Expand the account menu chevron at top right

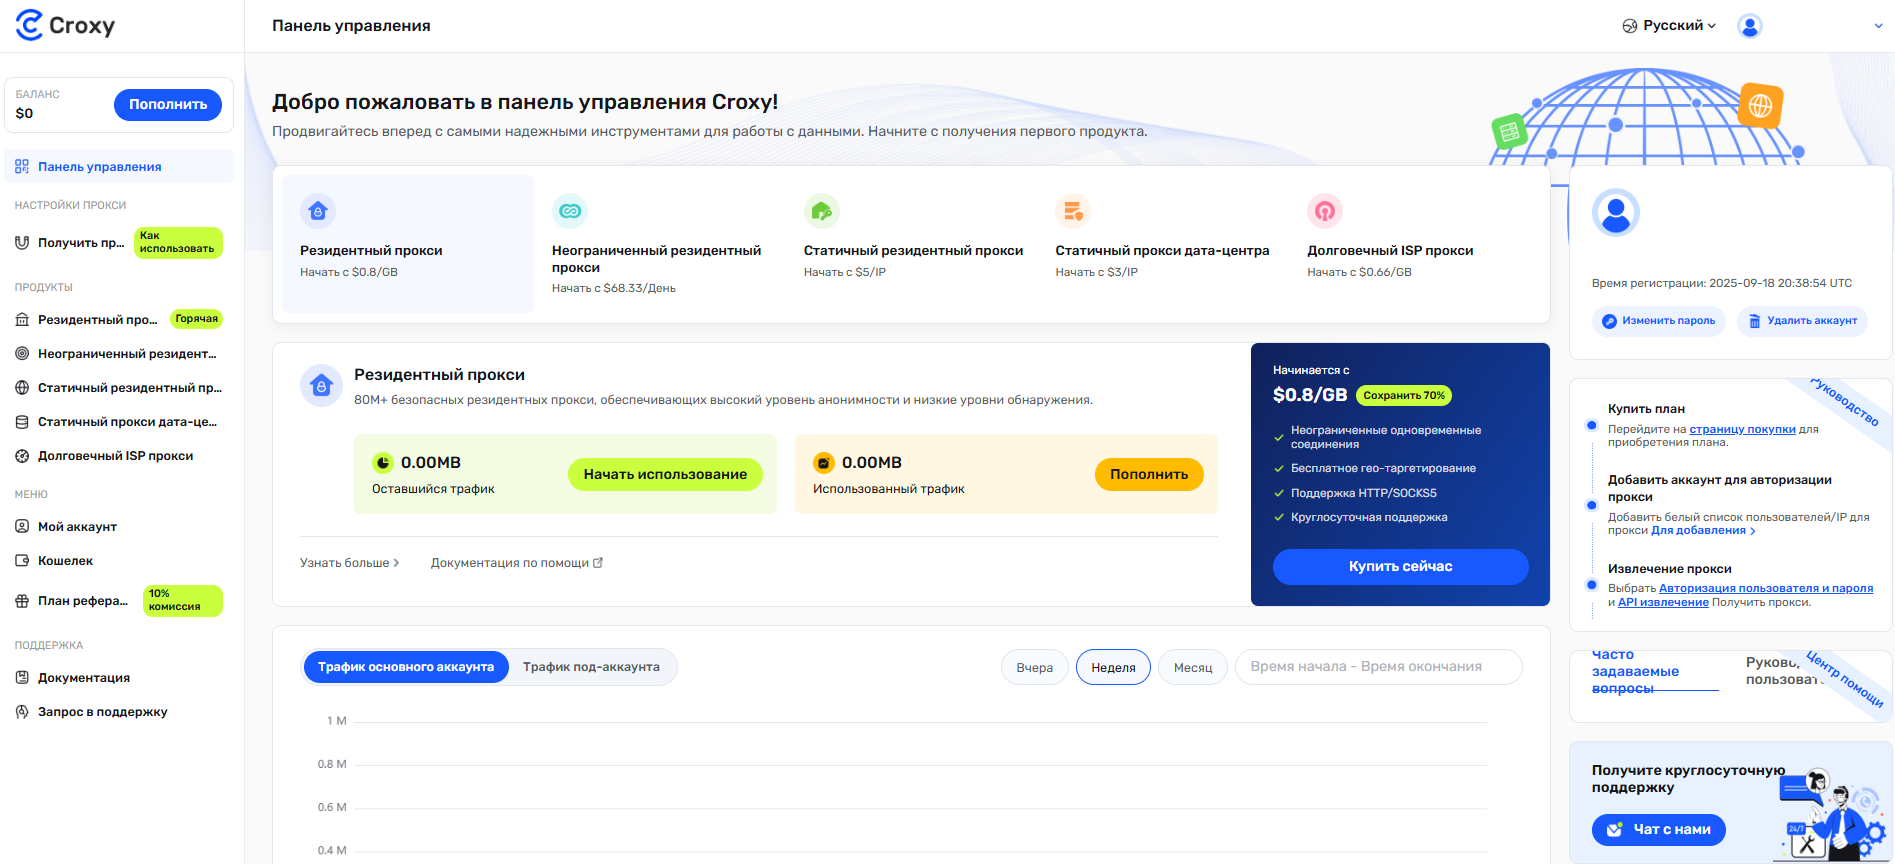tap(1878, 26)
